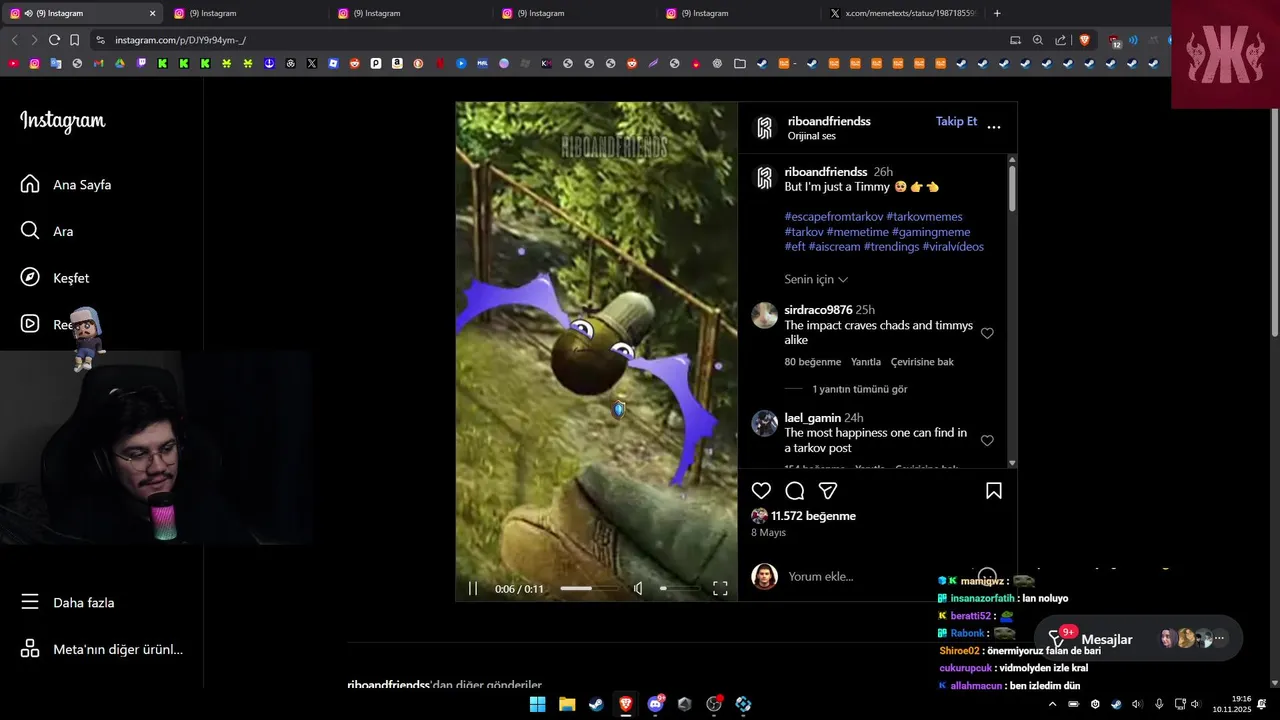Expand '1 yanıtın tümünü gör' replies
Viewport: 1280px width, 720px height.
click(860, 389)
